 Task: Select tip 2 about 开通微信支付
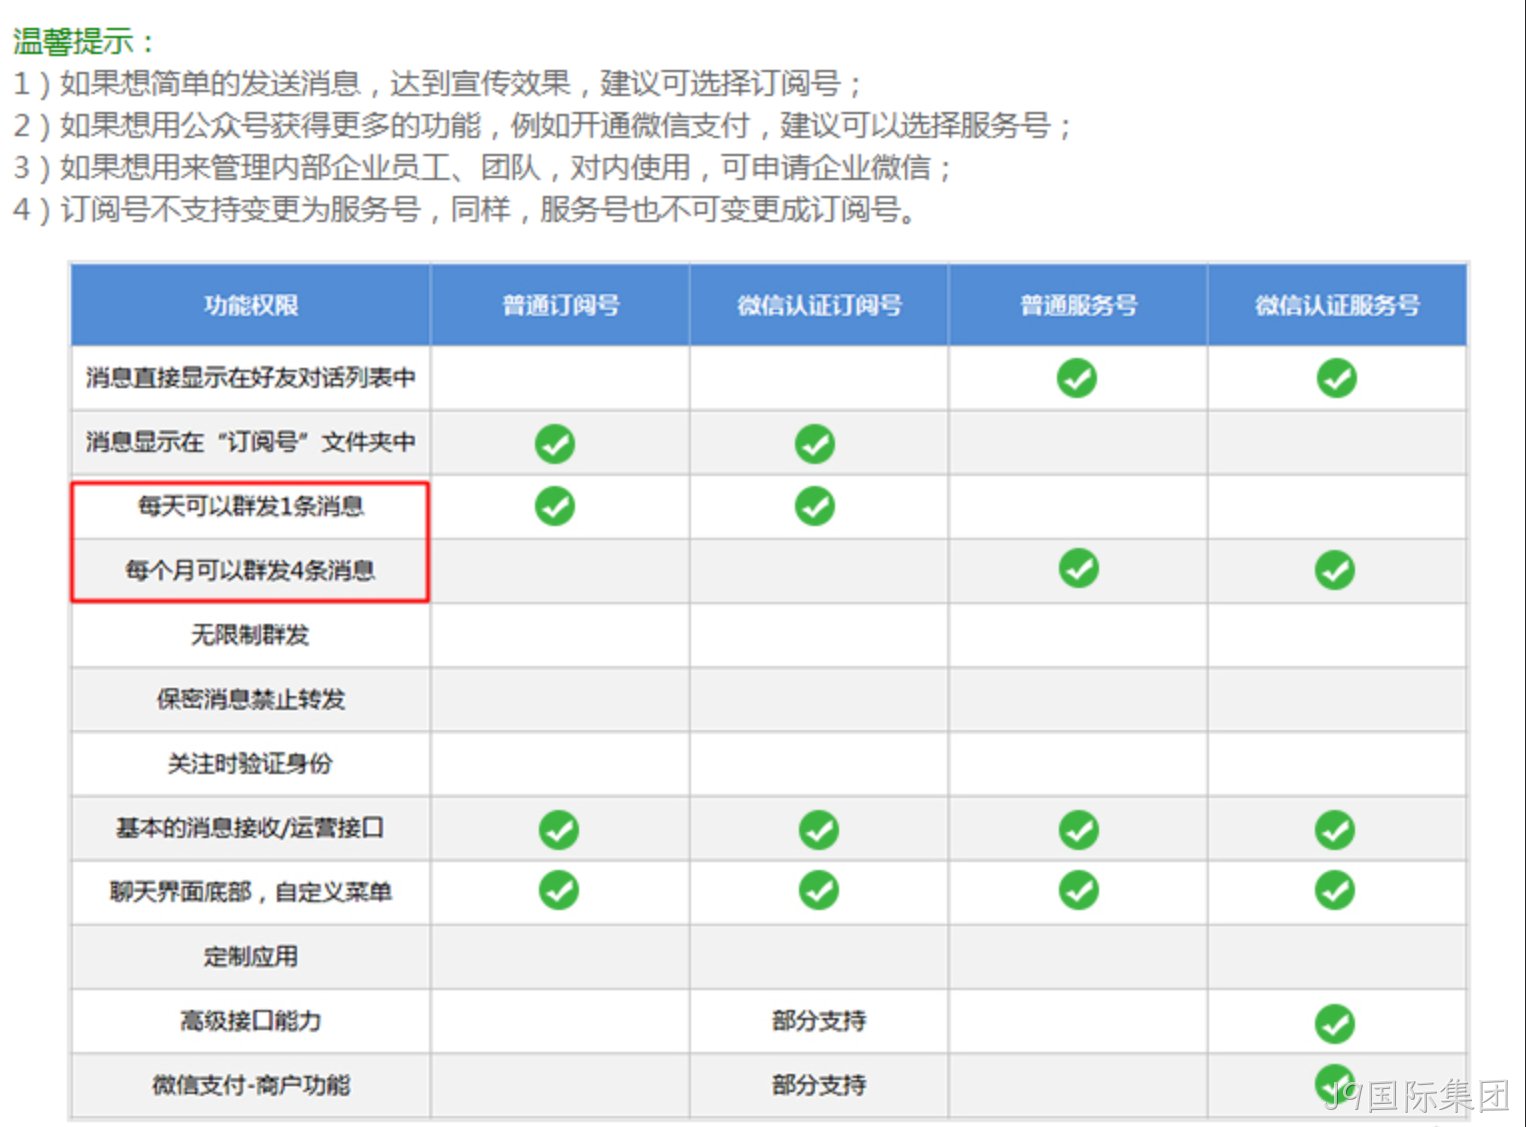[542, 125]
